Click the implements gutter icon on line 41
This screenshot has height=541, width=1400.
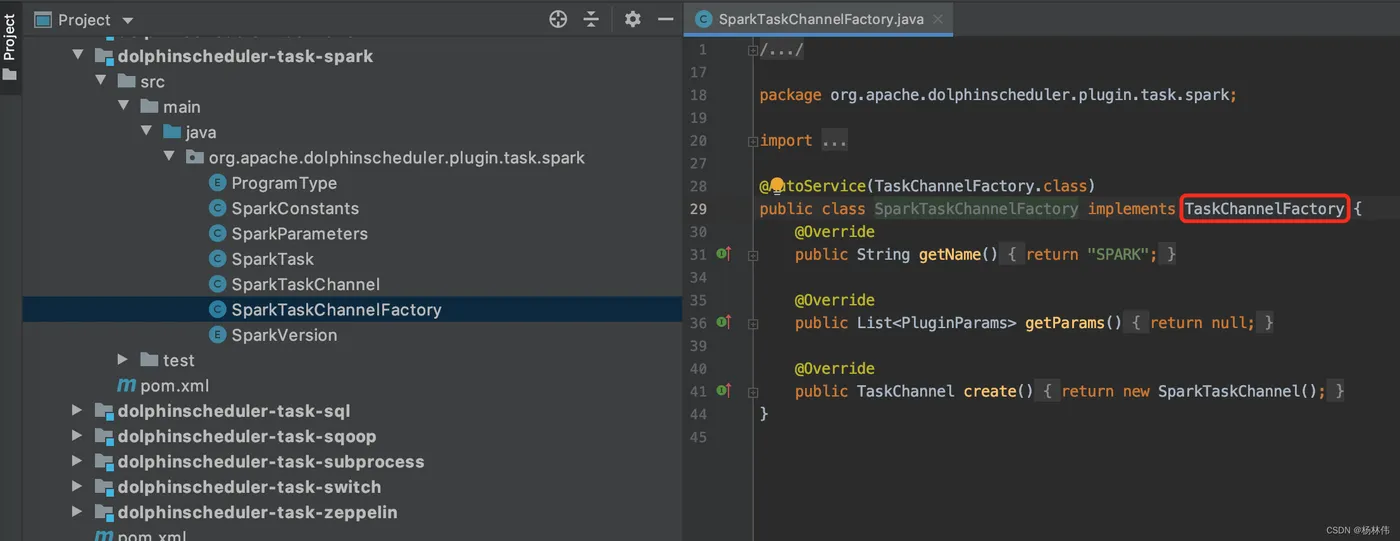pyautogui.click(x=724, y=391)
